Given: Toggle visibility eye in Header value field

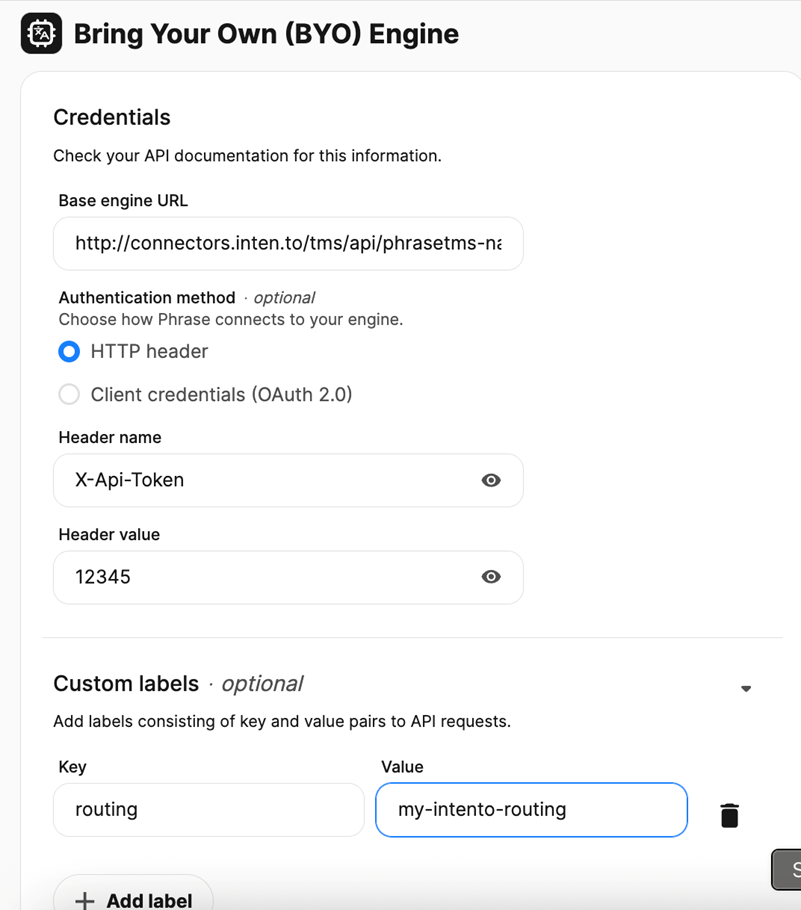Looking at the screenshot, I should click(x=491, y=577).
